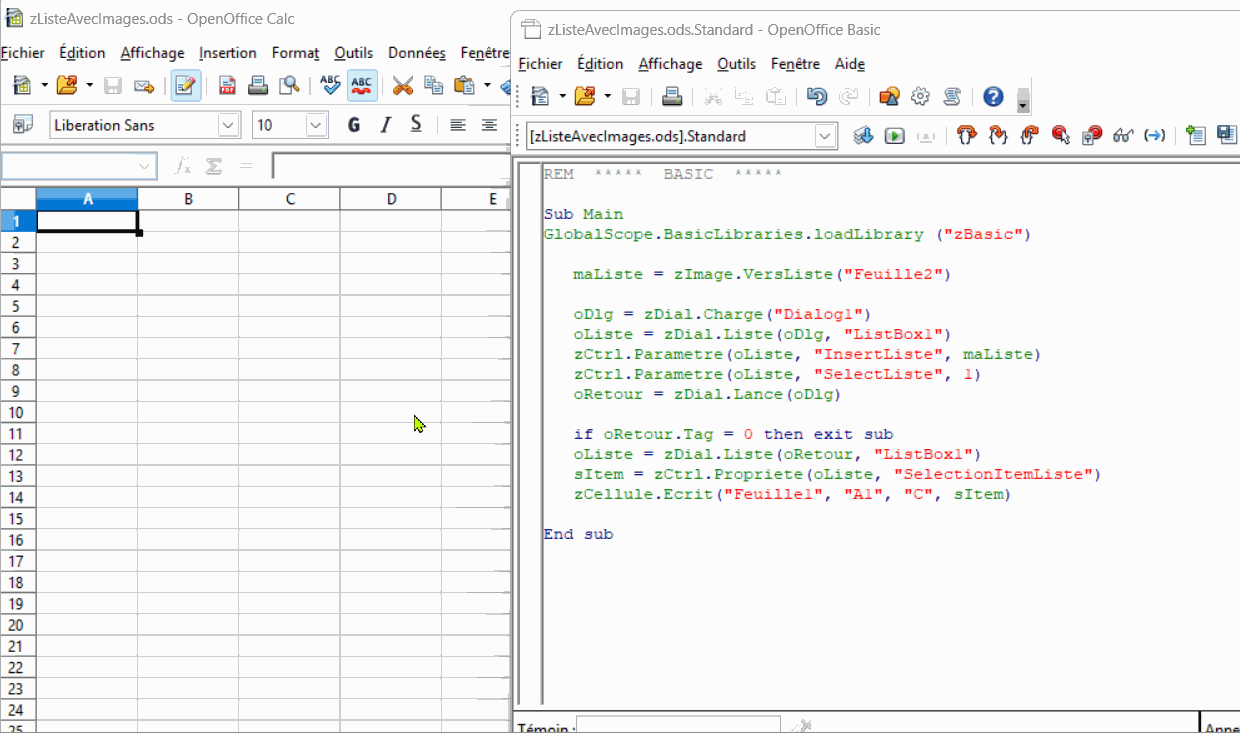Toggle AutoSpellcheck with red-underlined ABC icon
The image size is (1240, 733).
coord(362,86)
